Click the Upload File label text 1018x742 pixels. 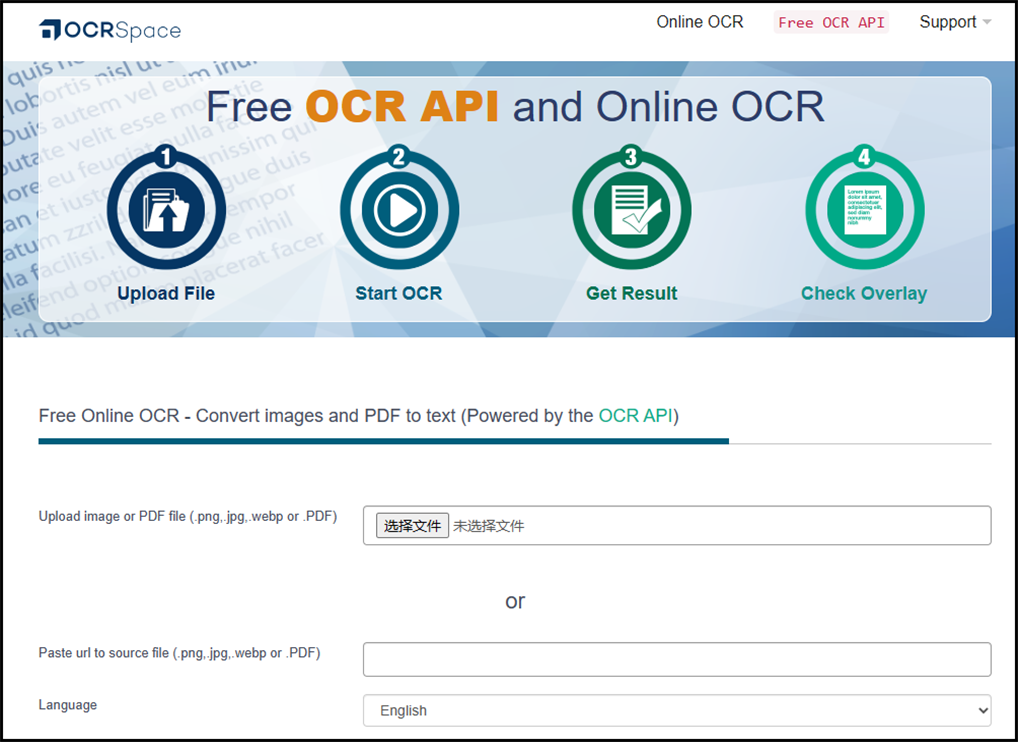click(166, 293)
